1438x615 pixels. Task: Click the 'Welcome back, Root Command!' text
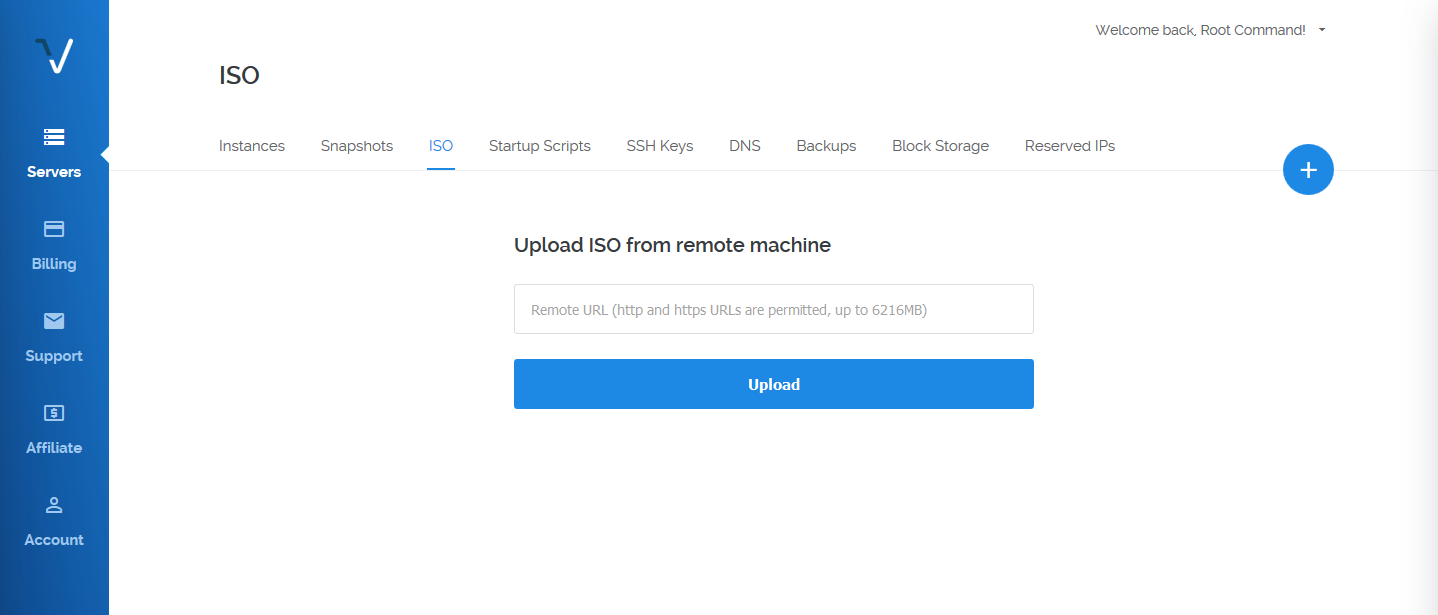1200,30
